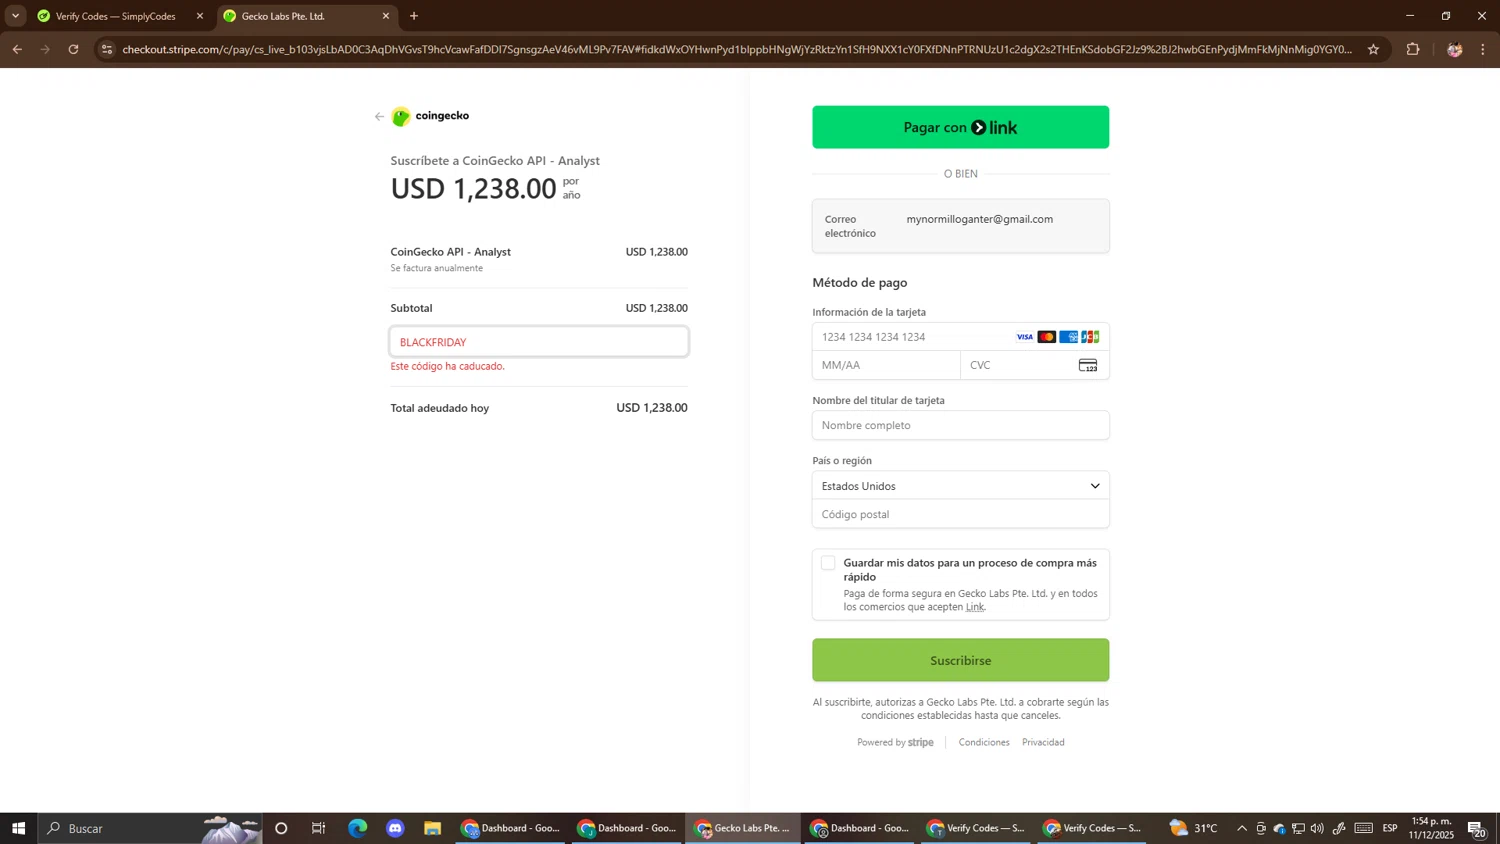This screenshot has width=1500, height=844.
Task: Open the Powered by Stripe link
Action: (895, 742)
